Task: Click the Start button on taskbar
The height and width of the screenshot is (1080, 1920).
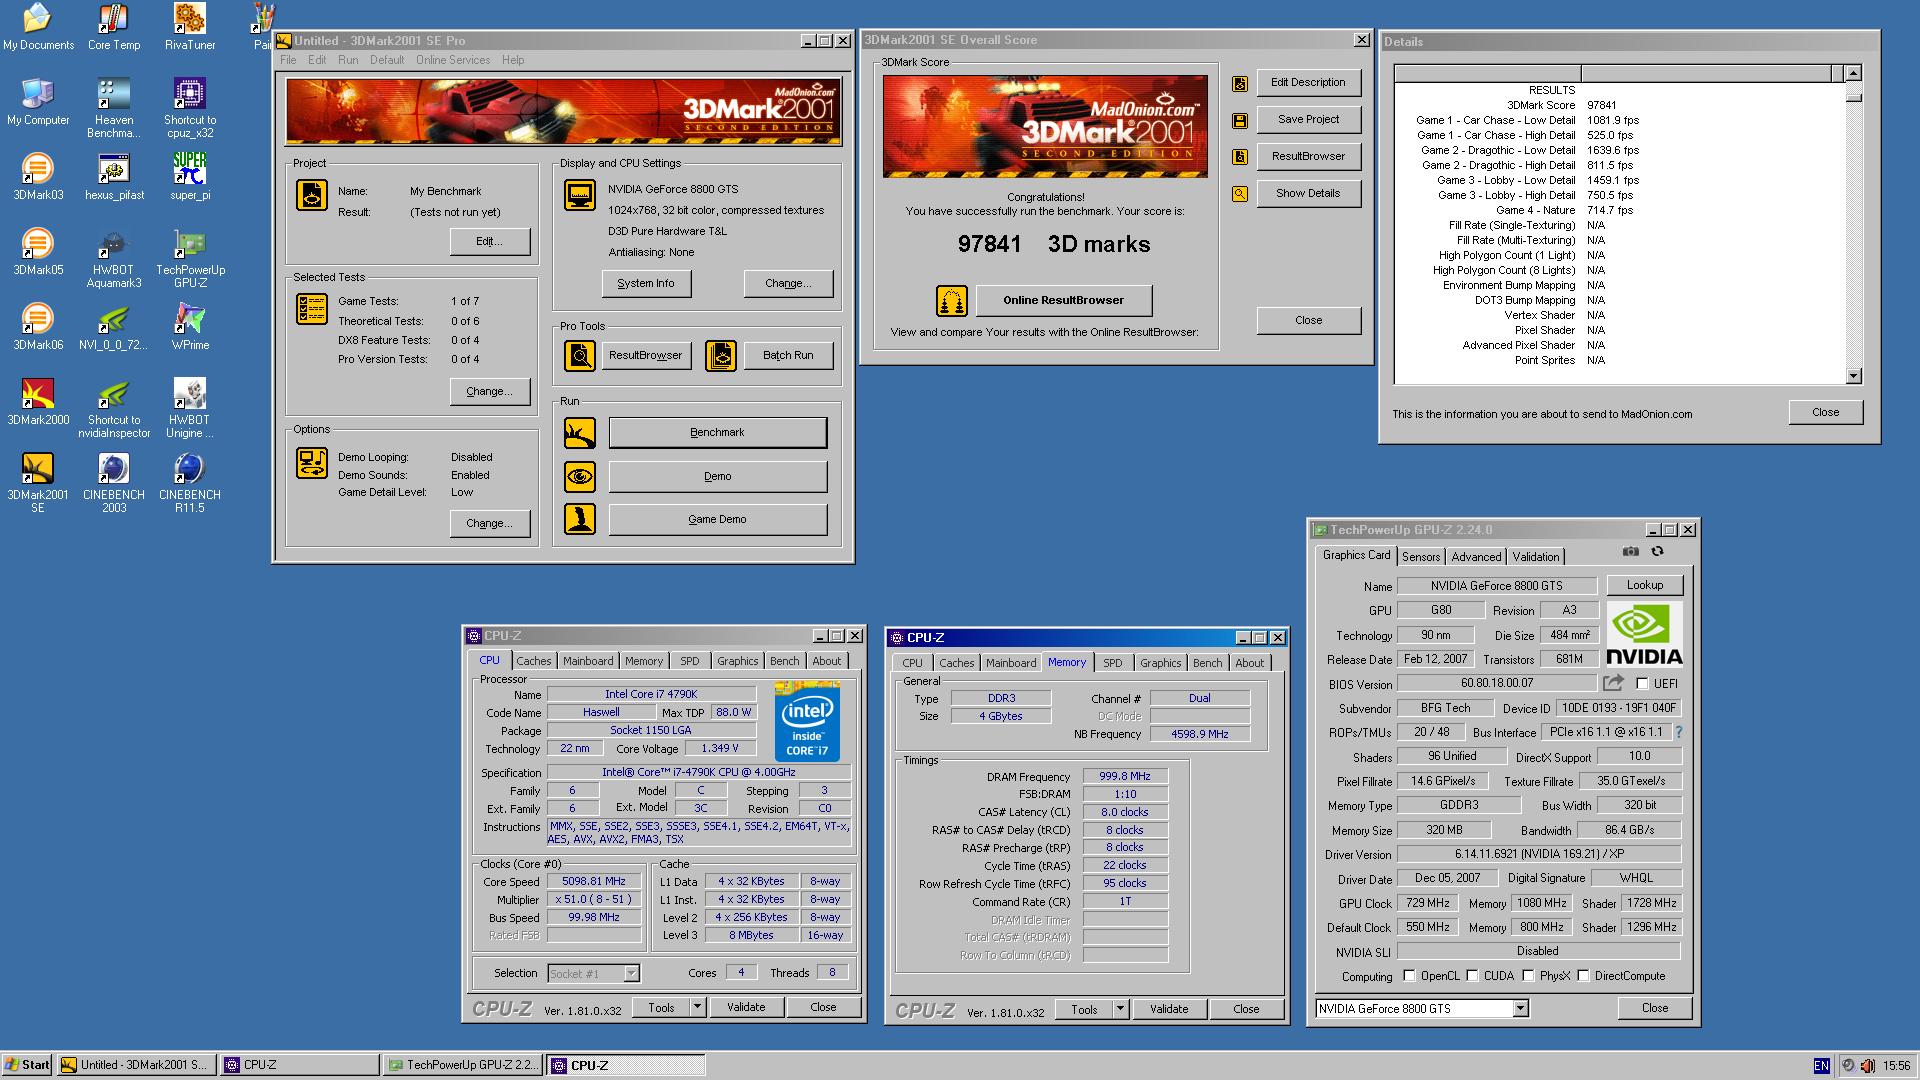Action: coord(27,1065)
